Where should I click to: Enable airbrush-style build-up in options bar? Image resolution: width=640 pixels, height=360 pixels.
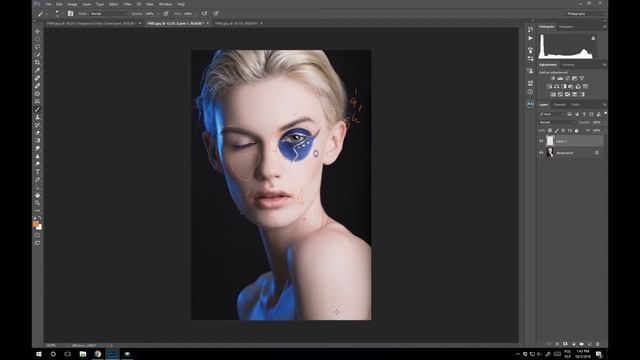pos(204,13)
